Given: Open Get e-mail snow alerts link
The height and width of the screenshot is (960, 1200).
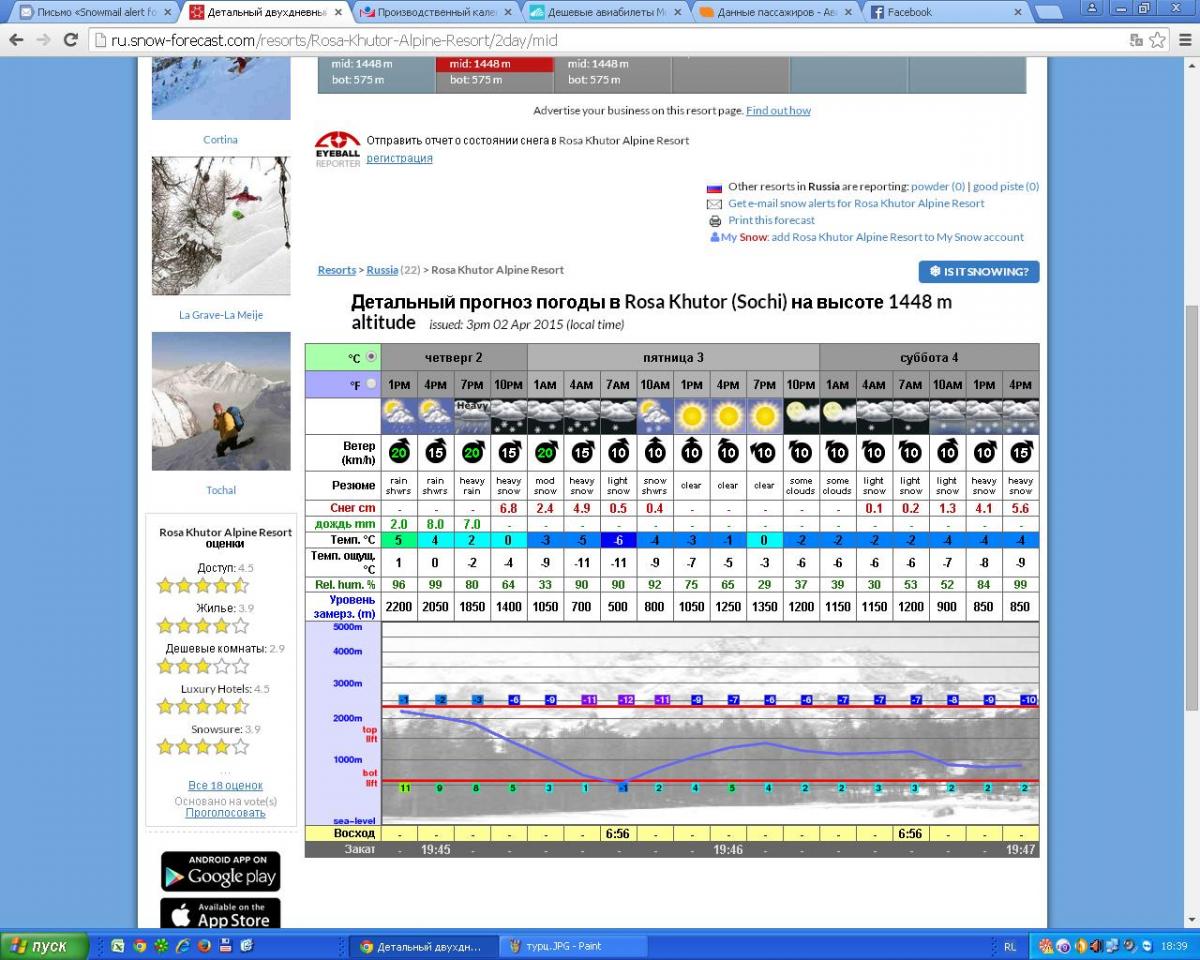Looking at the screenshot, I should click(x=856, y=203).
